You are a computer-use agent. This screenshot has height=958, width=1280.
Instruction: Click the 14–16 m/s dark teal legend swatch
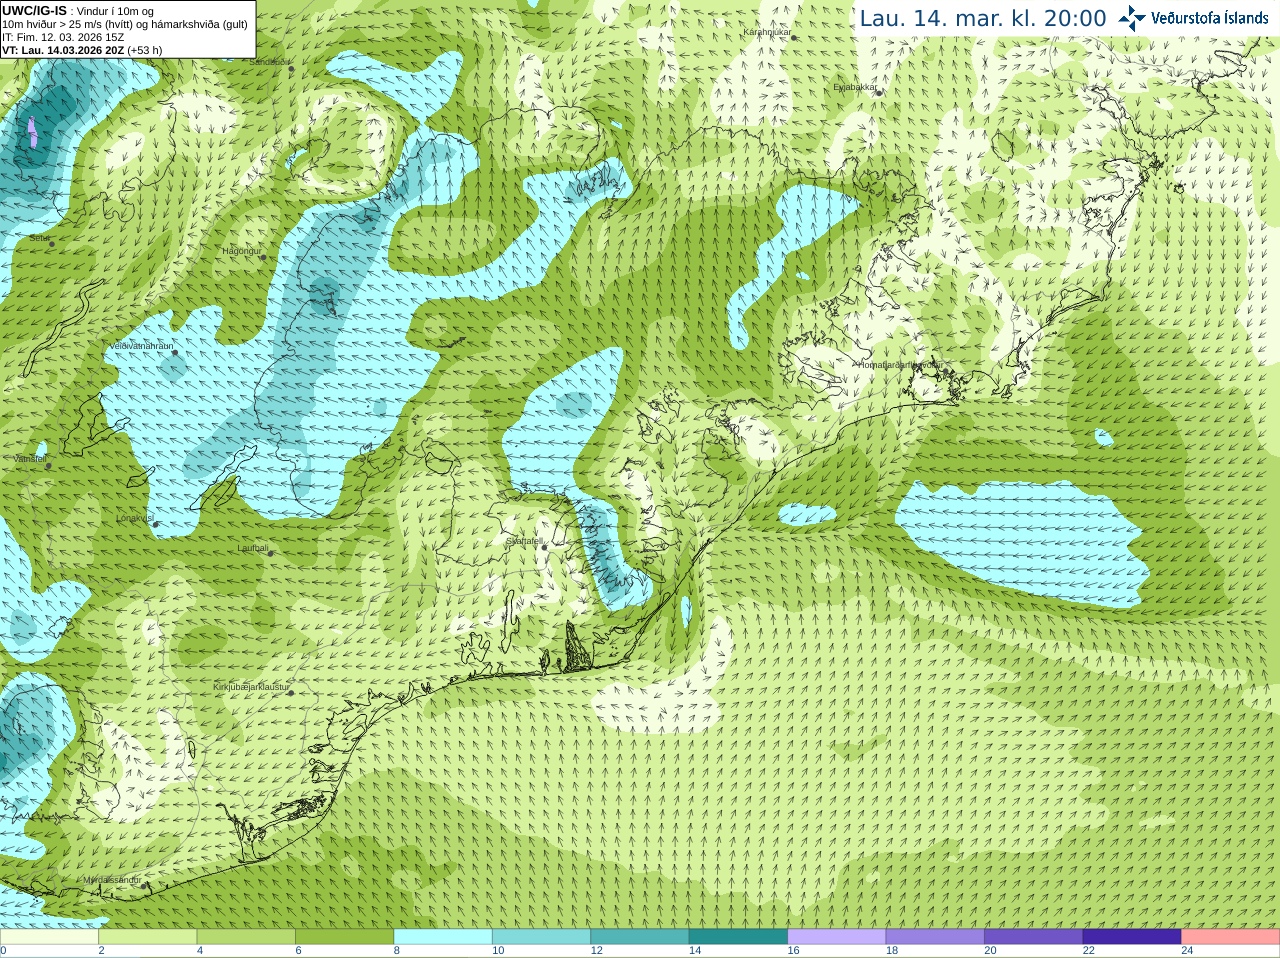point(738,937)
